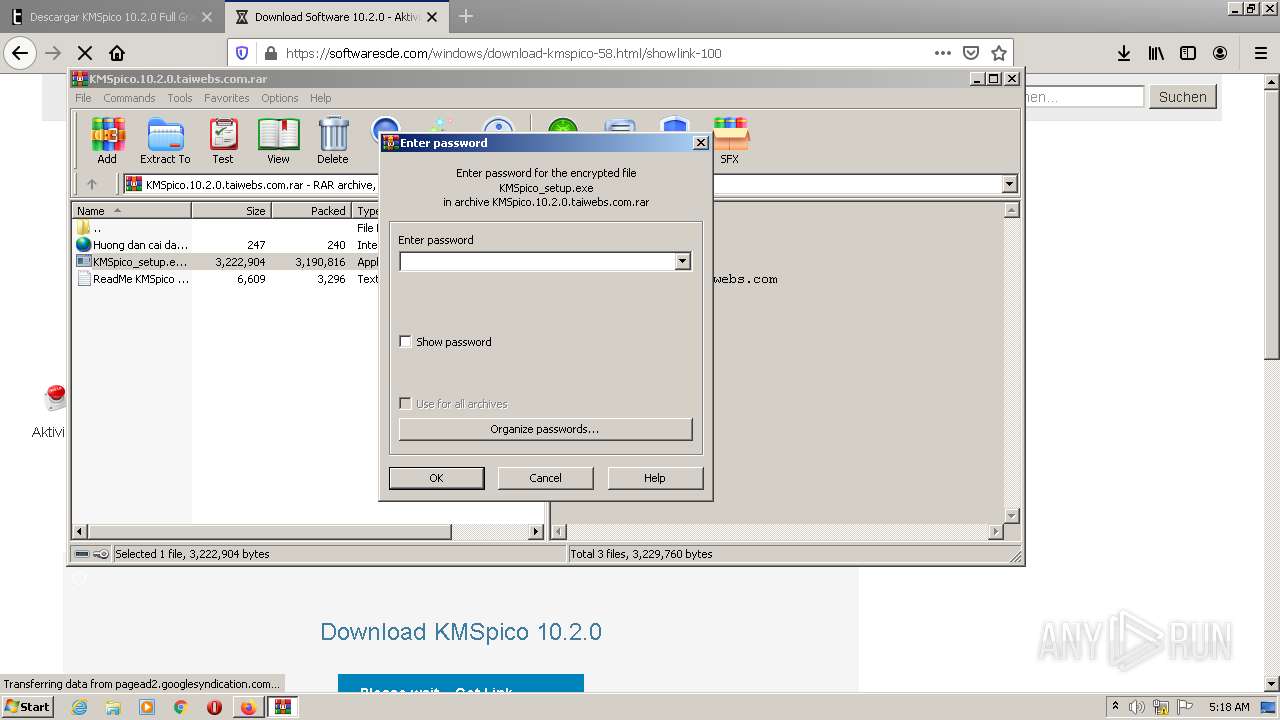
Task: Open the Firefox hamburger menu
Action: [1260, 53]
